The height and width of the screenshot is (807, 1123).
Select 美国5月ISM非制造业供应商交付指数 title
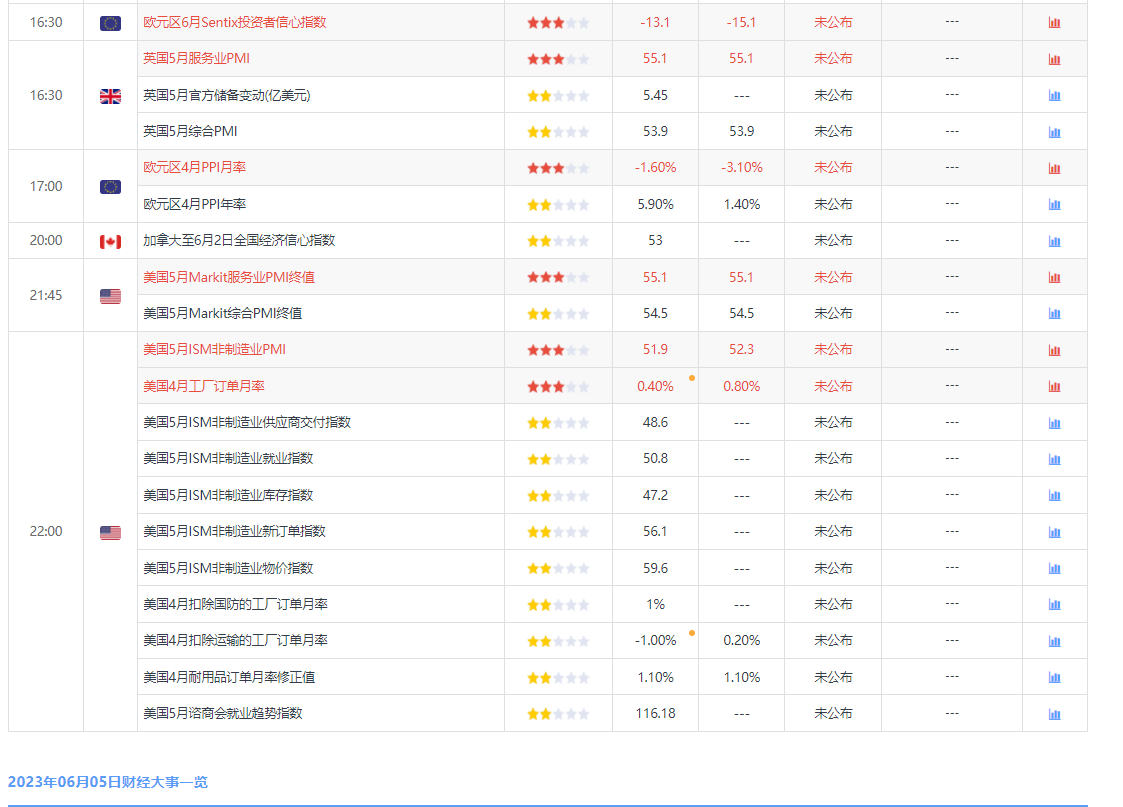(247, 422)
